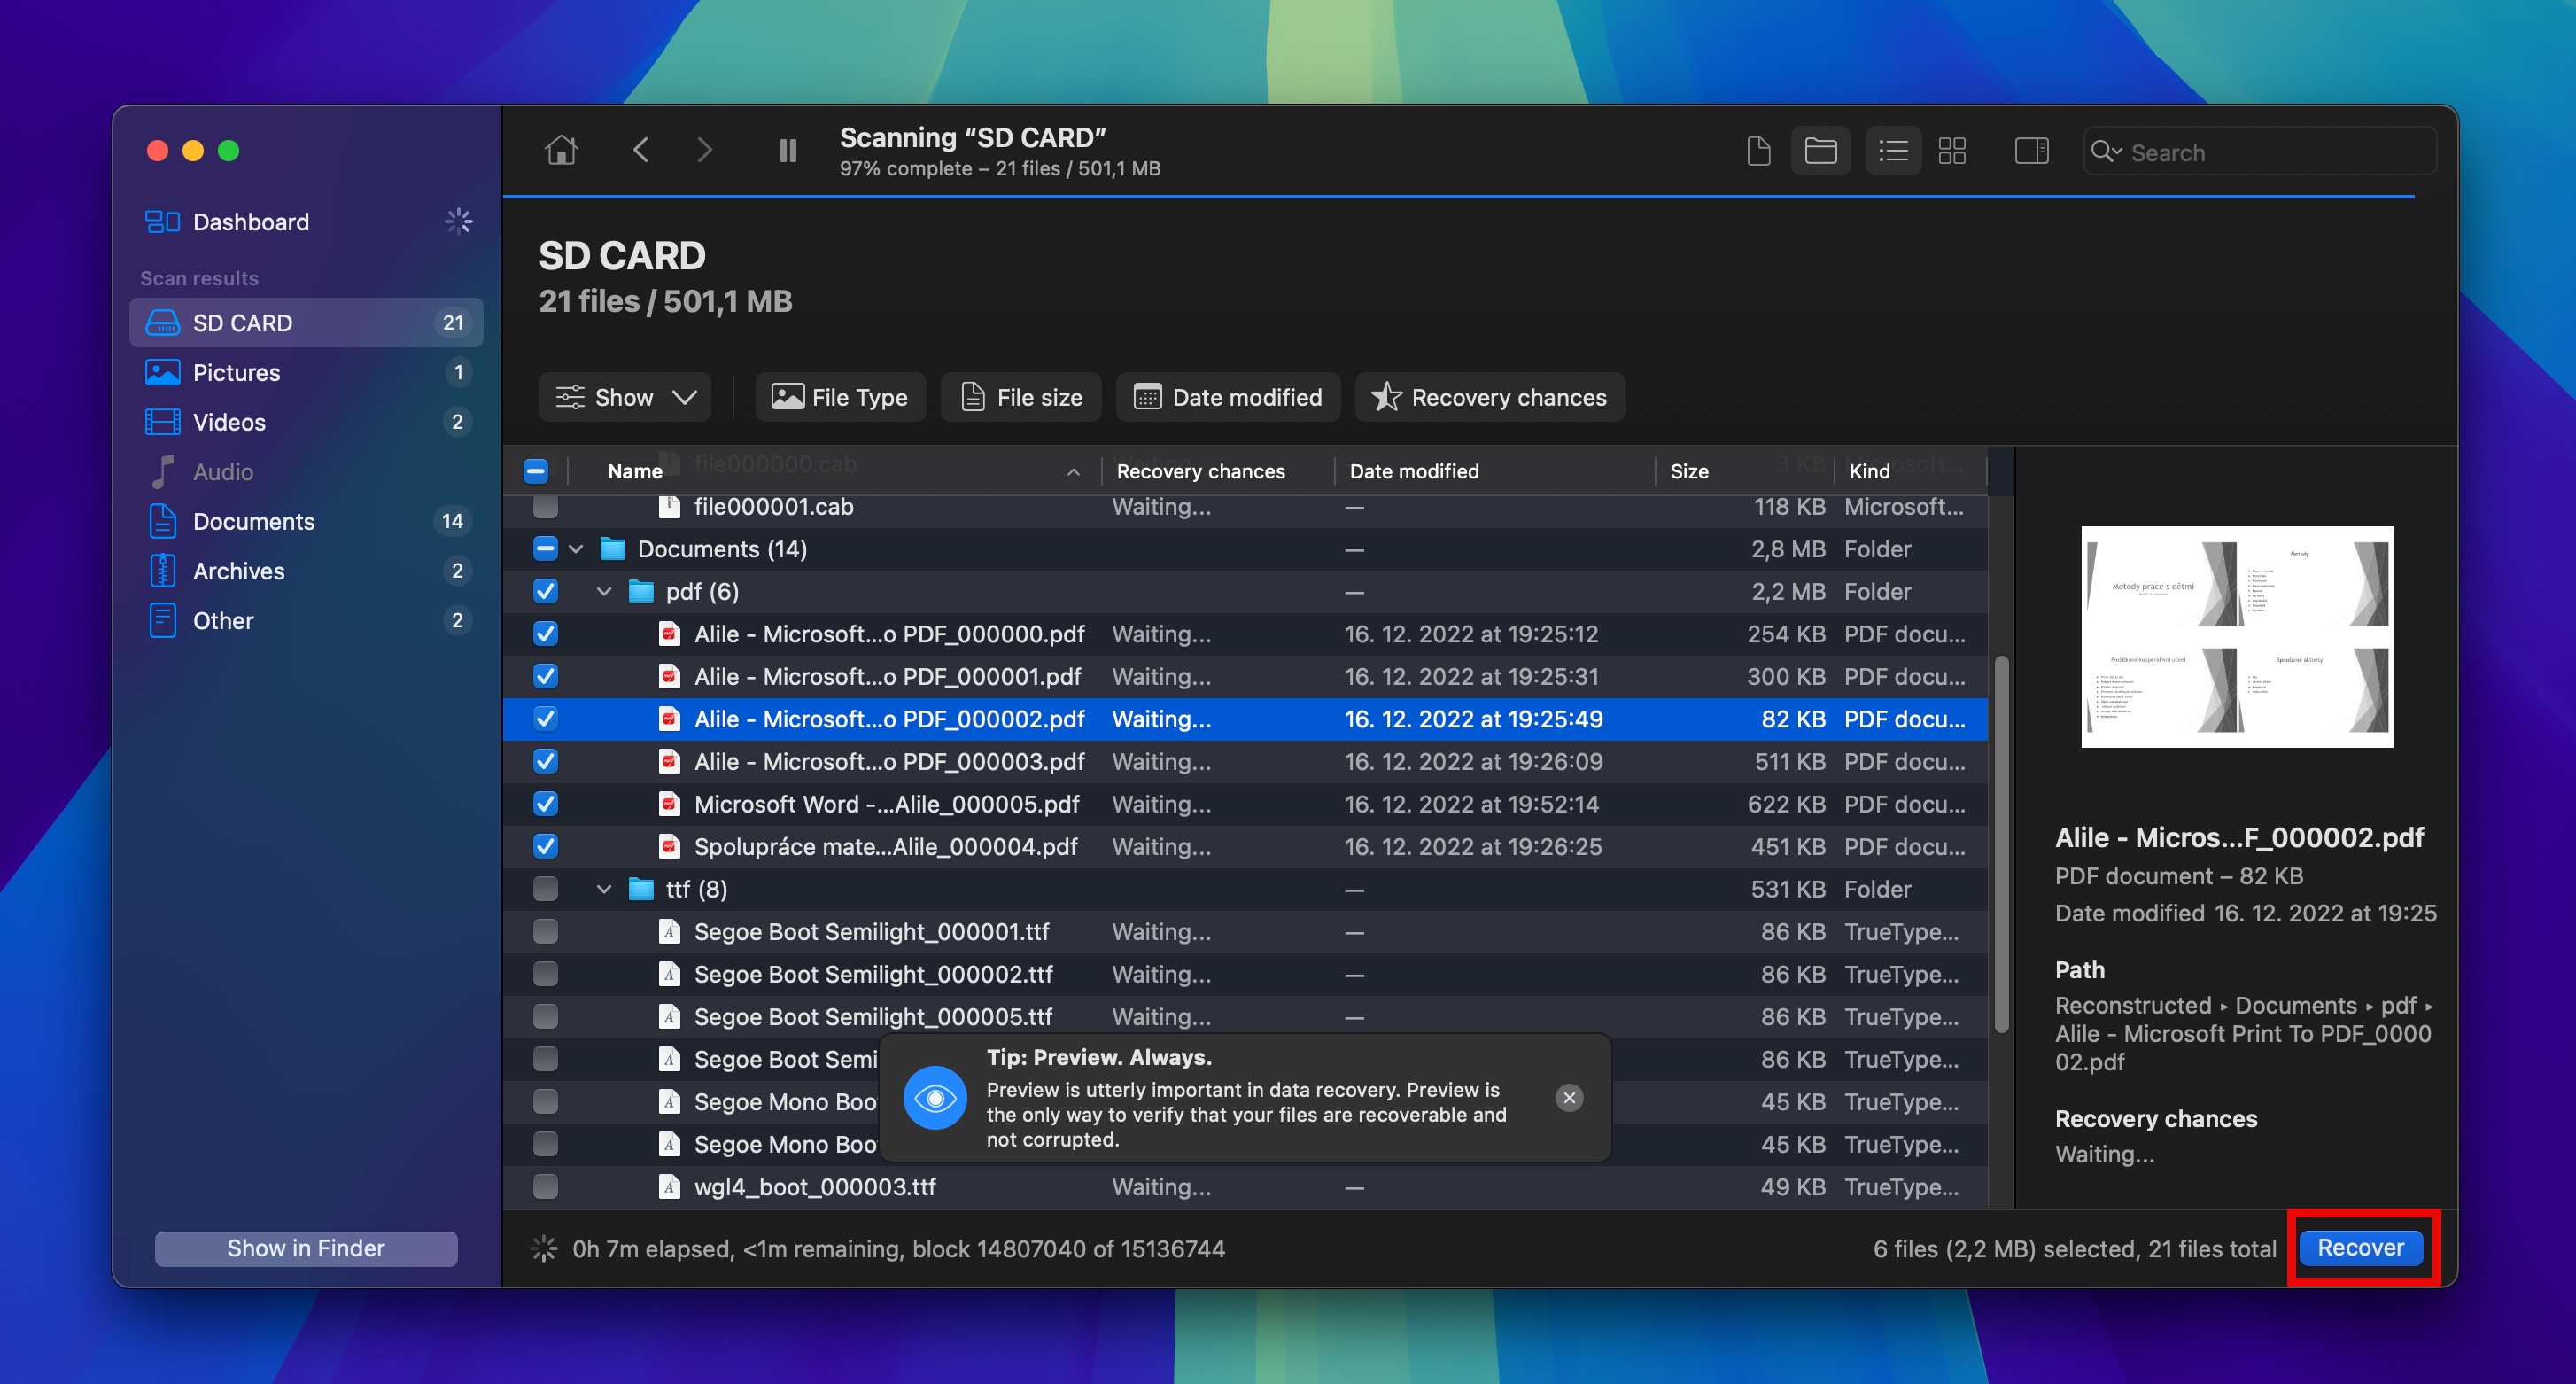Viewport: 2576px width, 1384px height.
Task: Click the Recover button
Action: click(x=2360, y=1248)
